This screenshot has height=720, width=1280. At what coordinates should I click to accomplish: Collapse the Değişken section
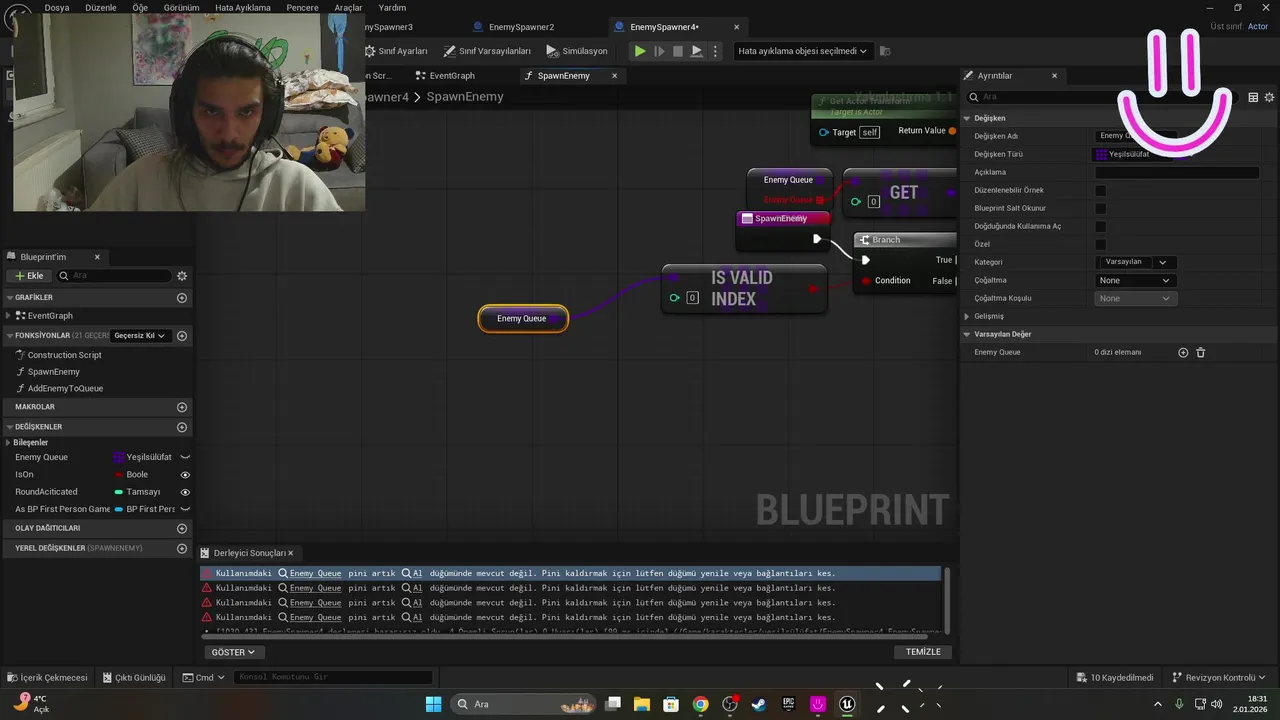click(967, 118)
